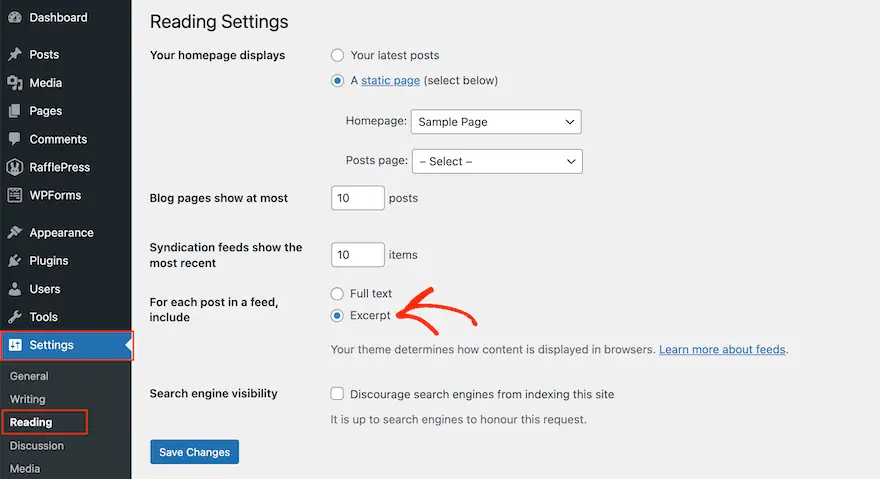
Task: Open the Users menu
Action: coord(66,289)
